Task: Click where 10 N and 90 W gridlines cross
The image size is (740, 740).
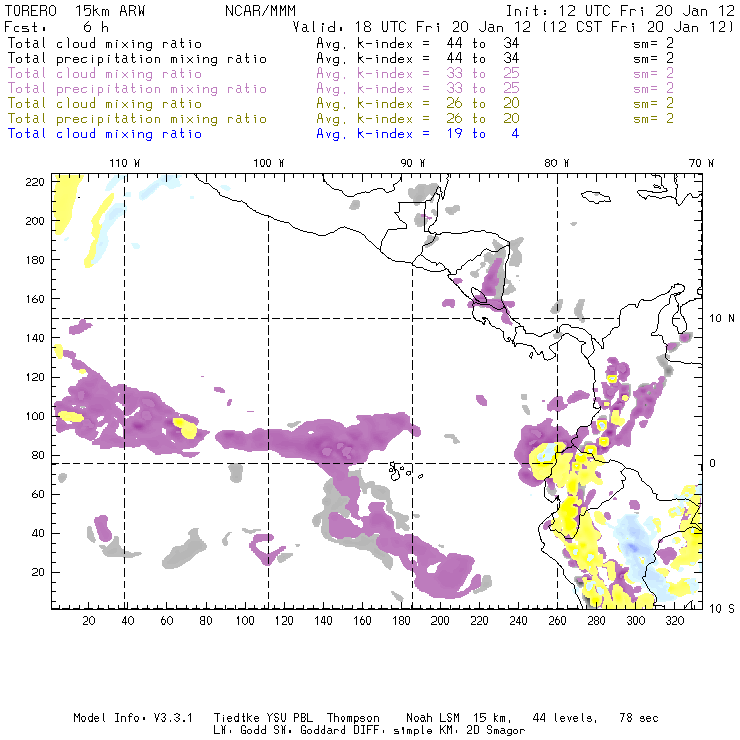Action: coord(413,318)
